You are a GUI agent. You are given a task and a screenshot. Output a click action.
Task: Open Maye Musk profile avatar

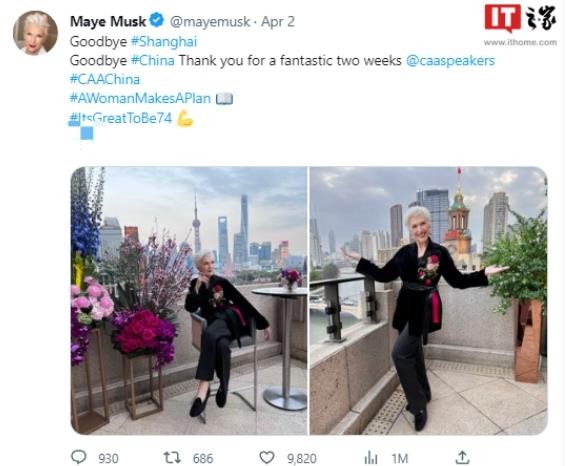click(x=35, y=33)
